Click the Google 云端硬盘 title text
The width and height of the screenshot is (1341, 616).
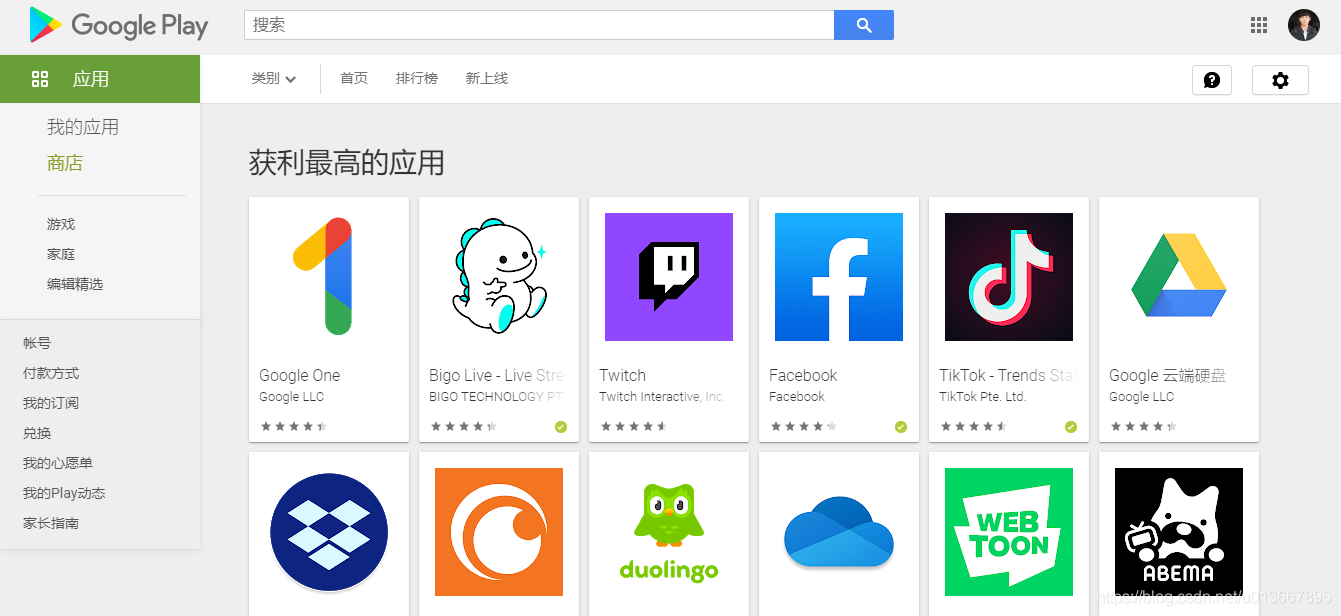click(1168, 375)
